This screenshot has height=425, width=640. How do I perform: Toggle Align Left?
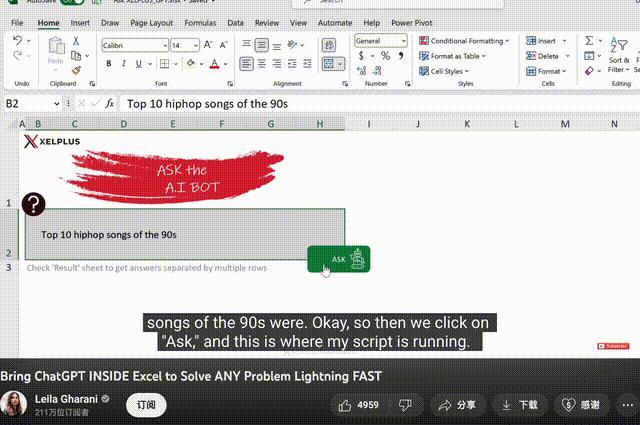click(247, 64)
